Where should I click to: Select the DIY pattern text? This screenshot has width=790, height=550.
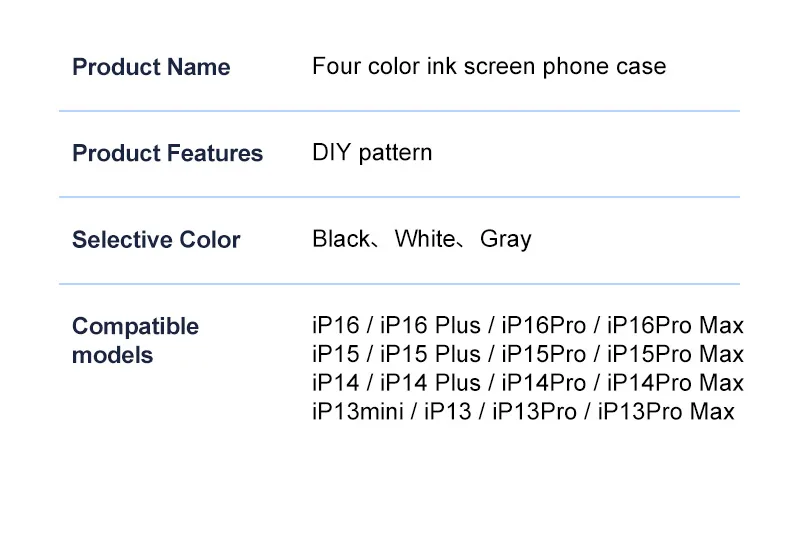[372, 153]
